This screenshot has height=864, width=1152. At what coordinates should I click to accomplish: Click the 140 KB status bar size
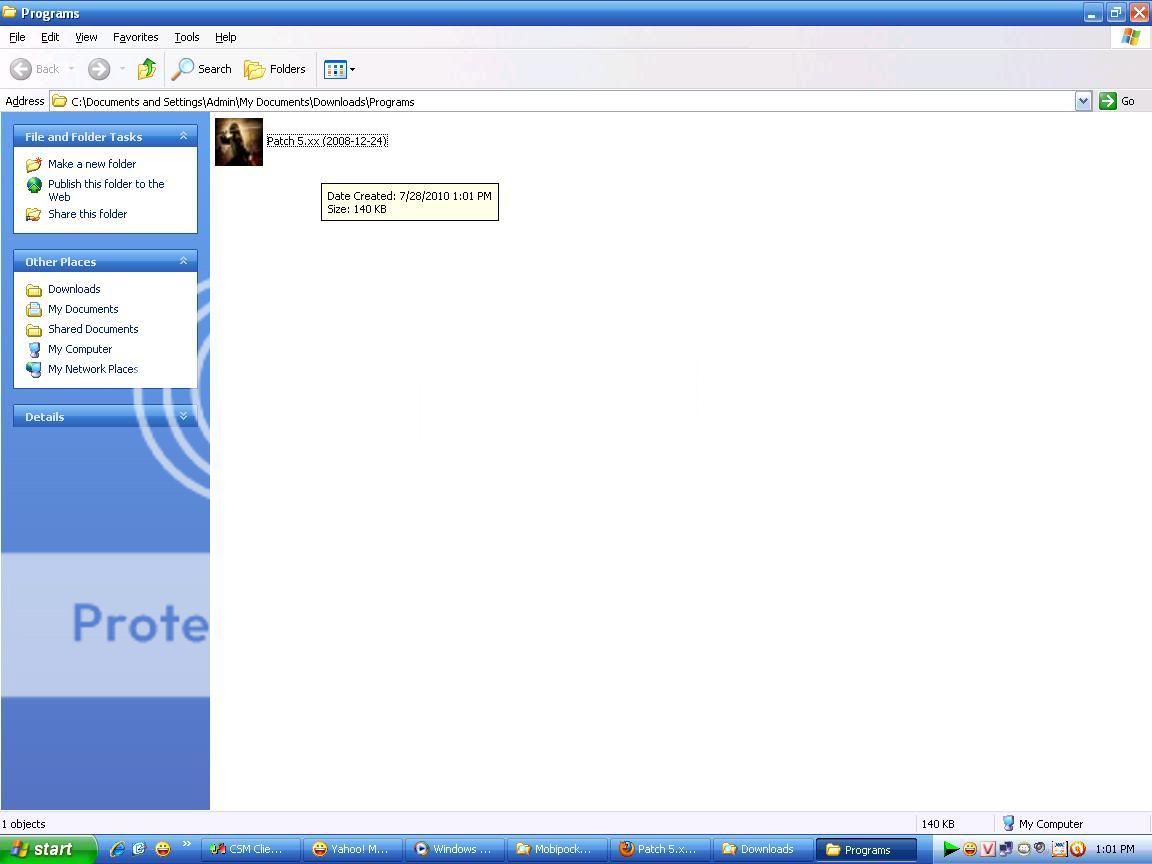[x=938, y=824]
